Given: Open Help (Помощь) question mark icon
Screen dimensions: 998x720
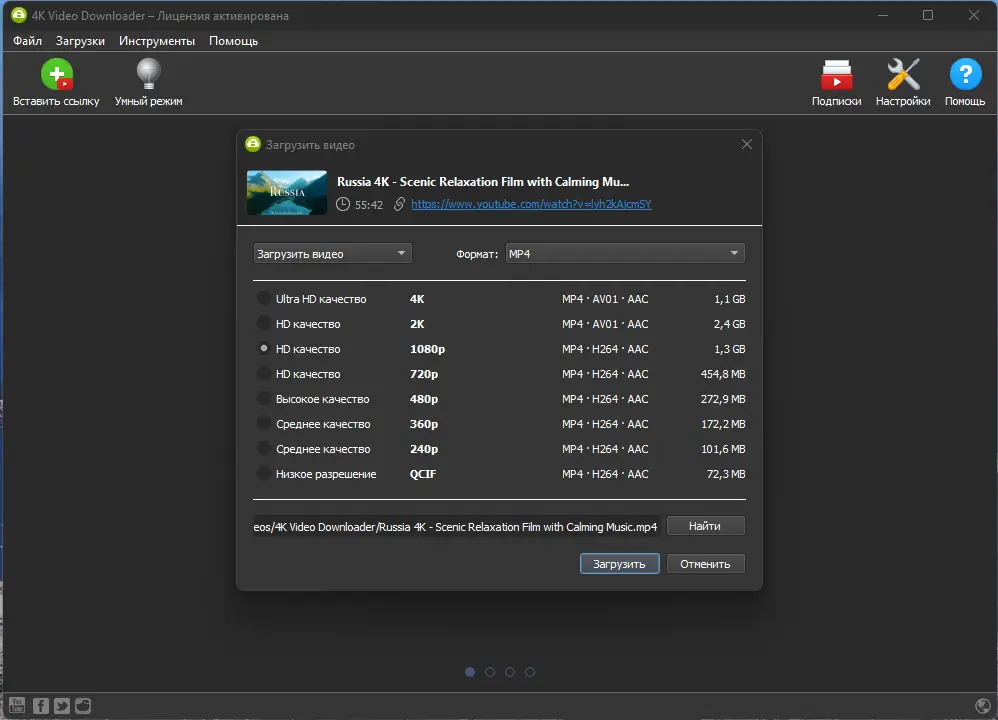Looking at the screenshot, I should pyautogui.click(x=965, y=74).
